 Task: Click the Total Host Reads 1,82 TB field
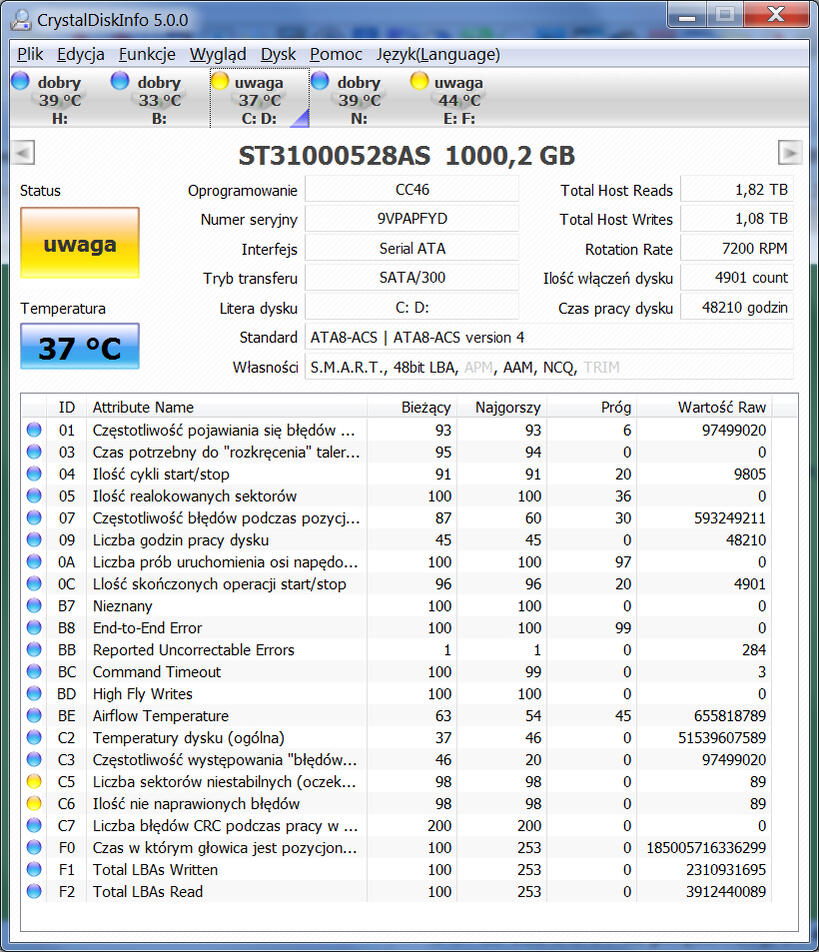pos(737,189)
